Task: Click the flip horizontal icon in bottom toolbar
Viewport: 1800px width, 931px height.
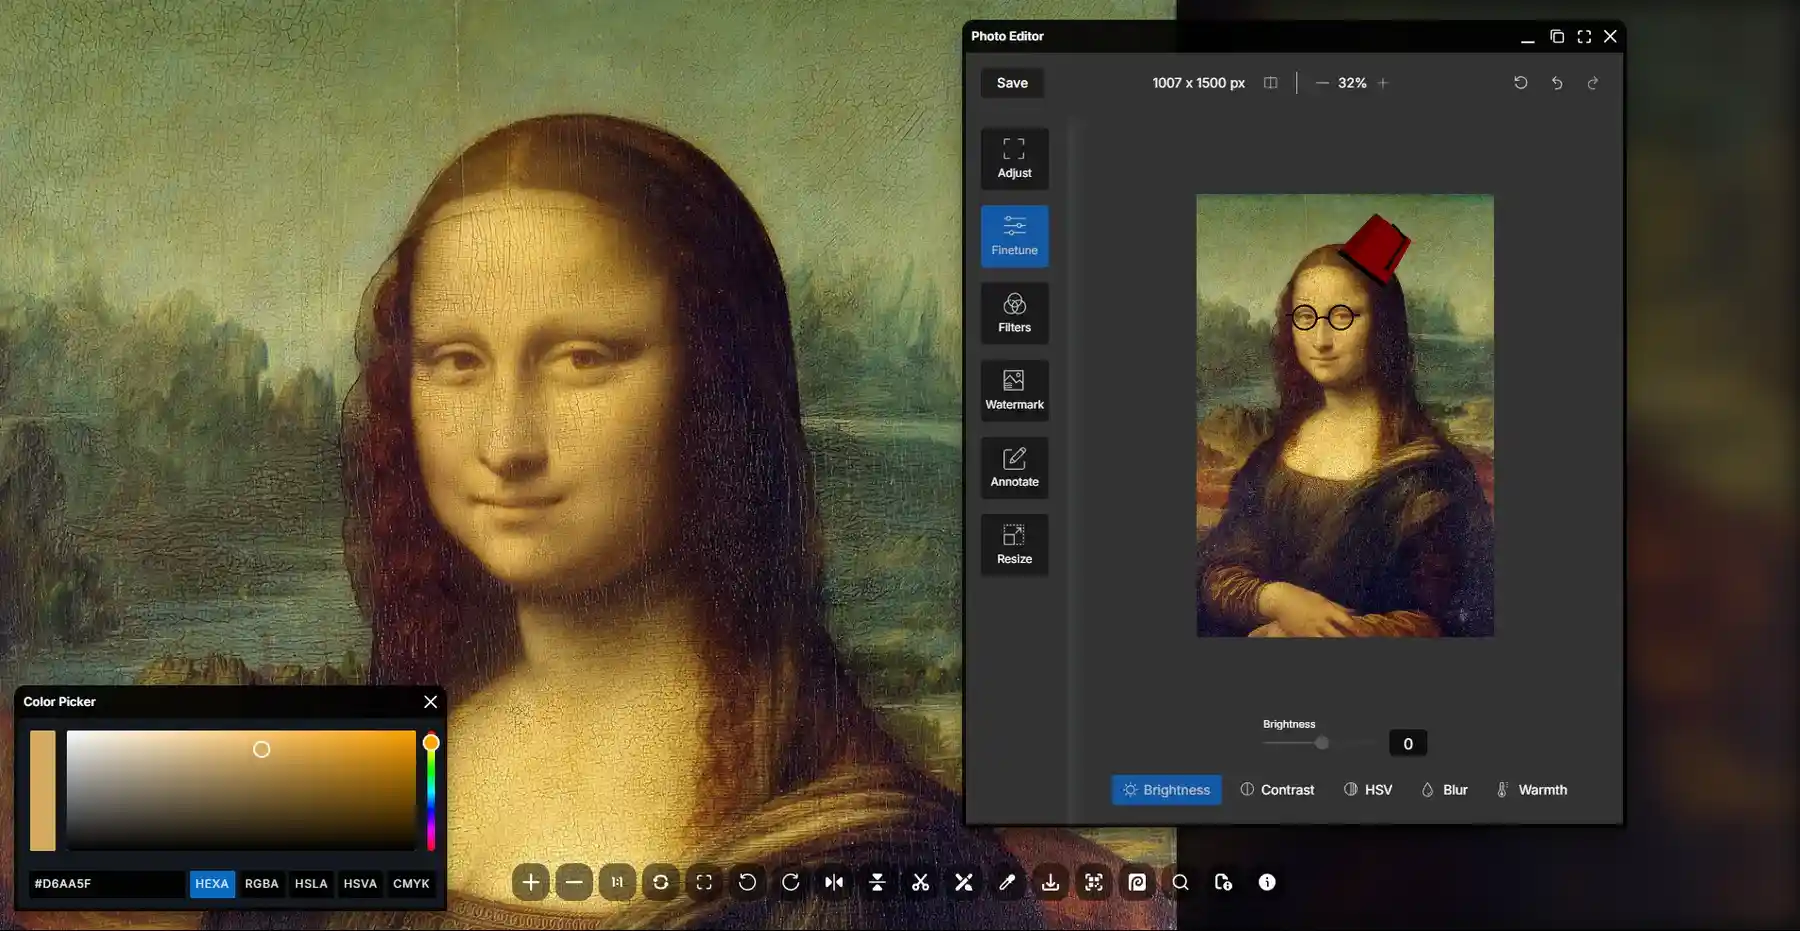Action: coord(834,882)
